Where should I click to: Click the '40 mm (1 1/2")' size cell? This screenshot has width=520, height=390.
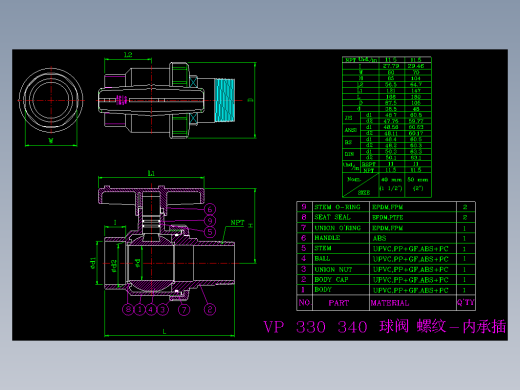(391, 184)
